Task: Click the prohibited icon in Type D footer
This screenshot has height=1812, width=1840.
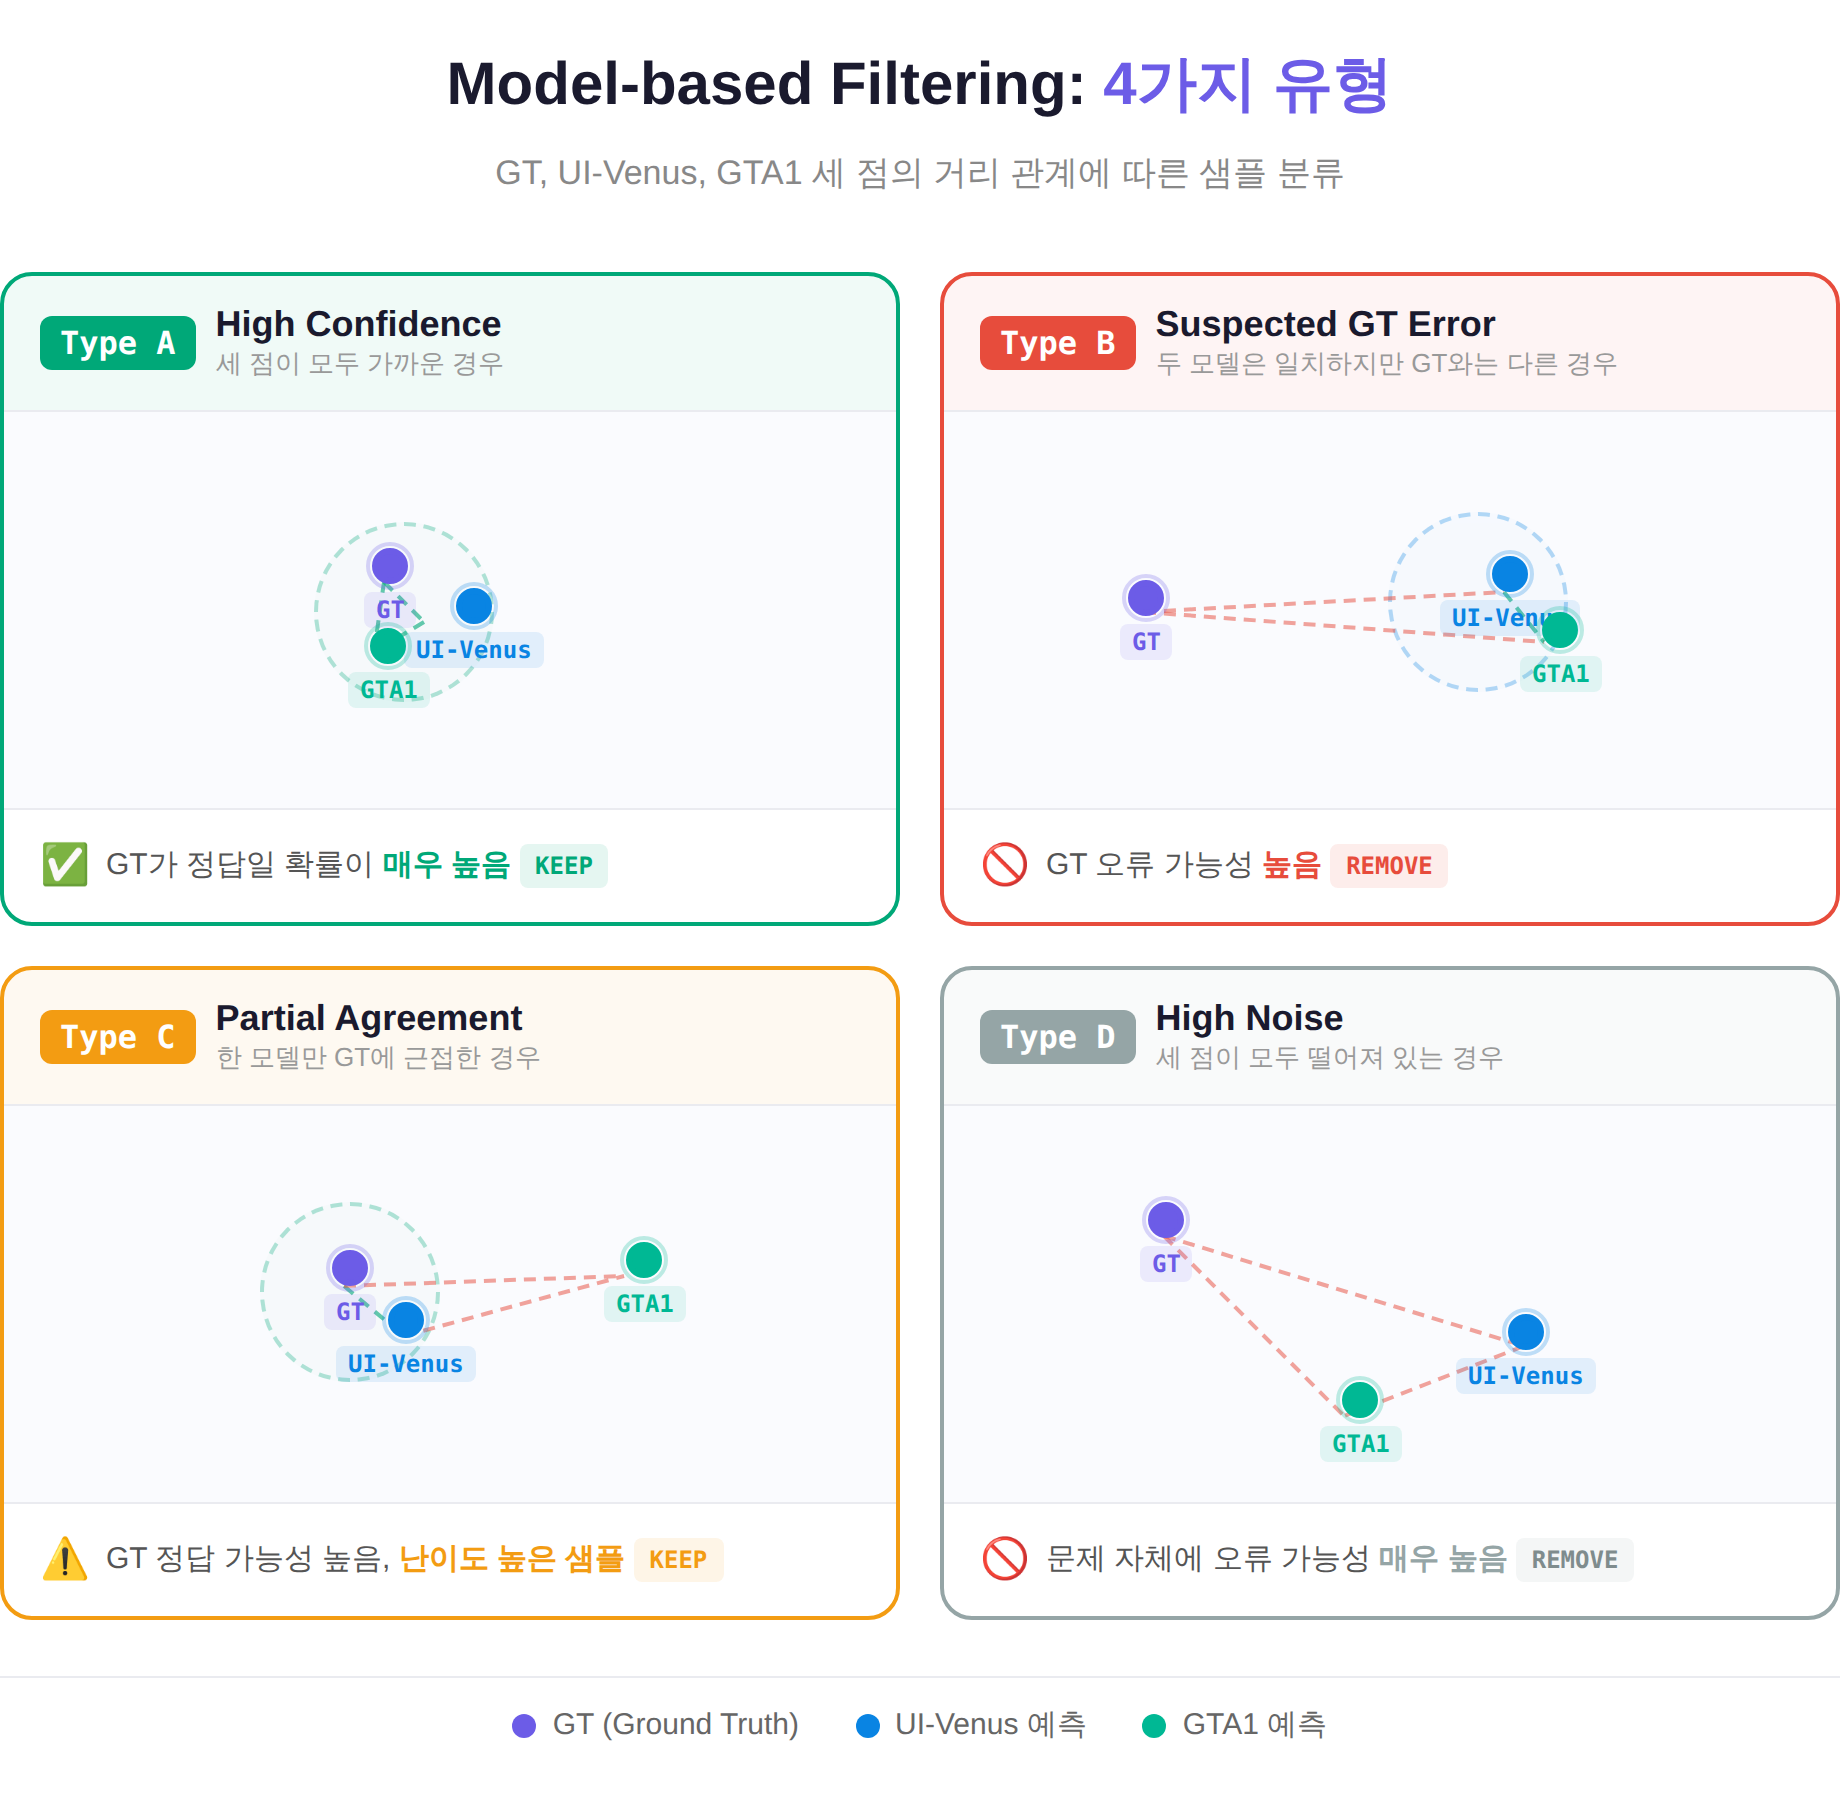Action: [1005, 1559]
